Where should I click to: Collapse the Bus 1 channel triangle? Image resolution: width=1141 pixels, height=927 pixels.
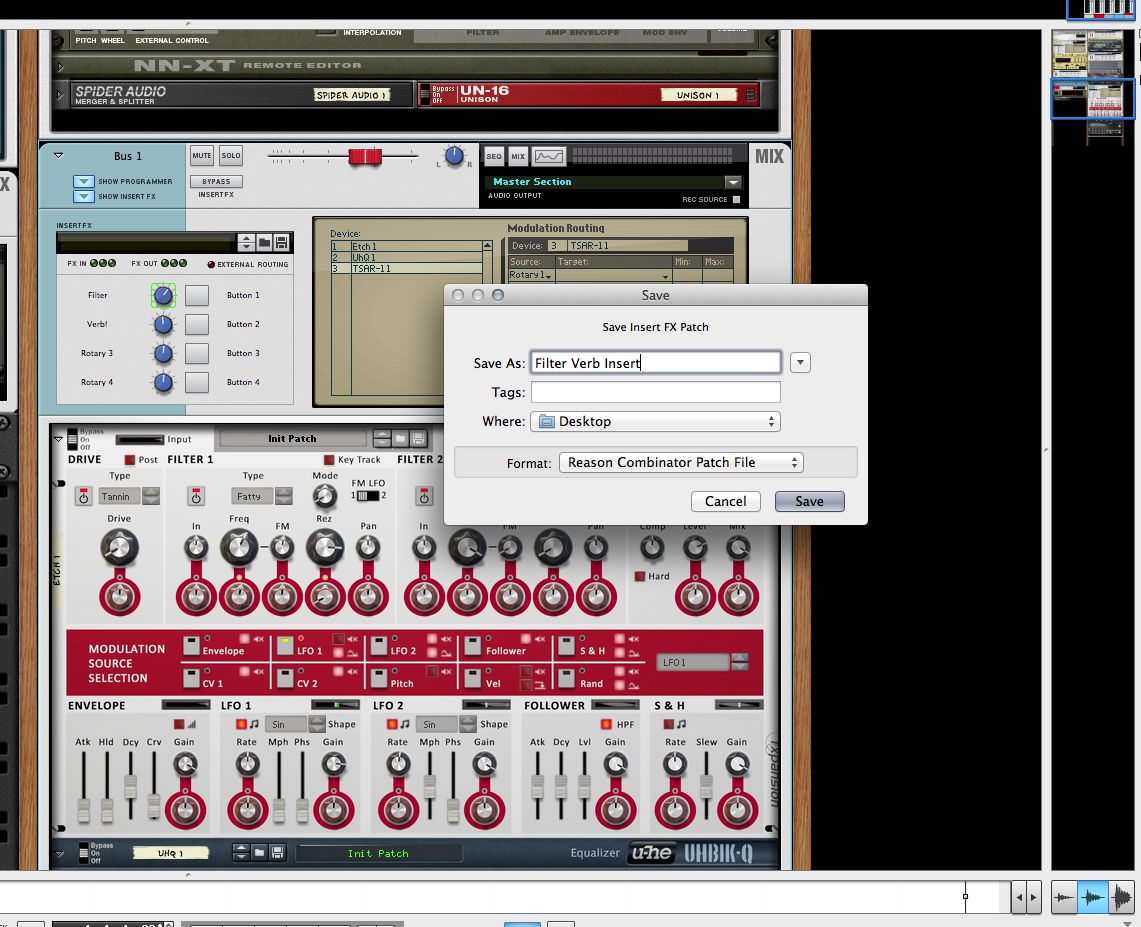coord(58,156)
